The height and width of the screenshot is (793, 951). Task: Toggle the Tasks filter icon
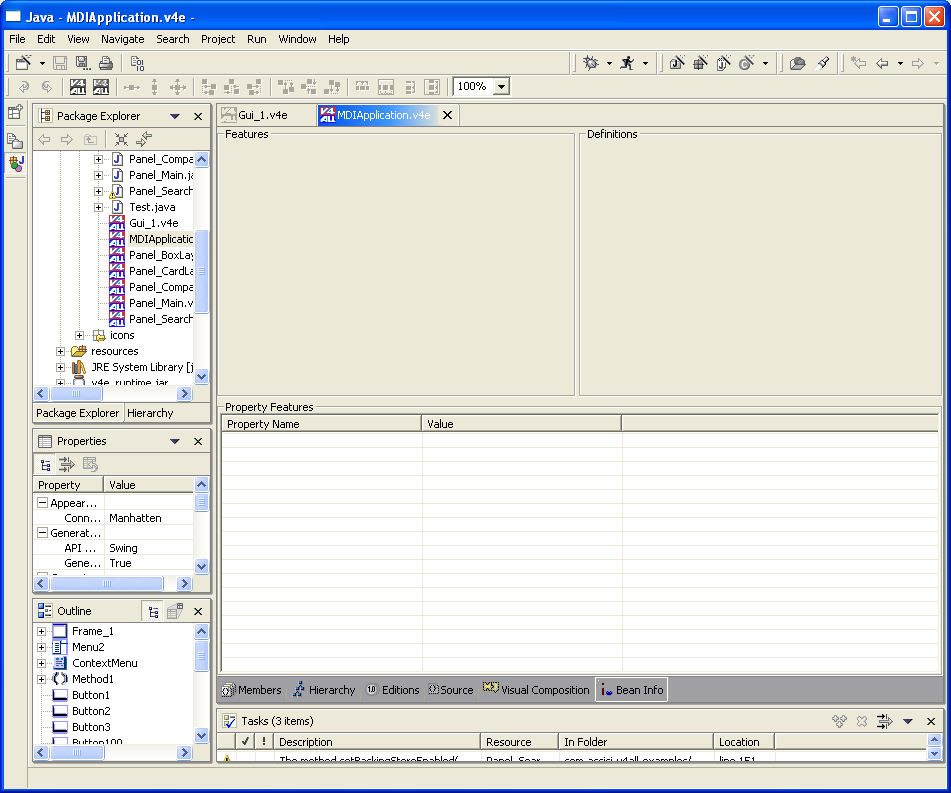[x=884, y=721]
